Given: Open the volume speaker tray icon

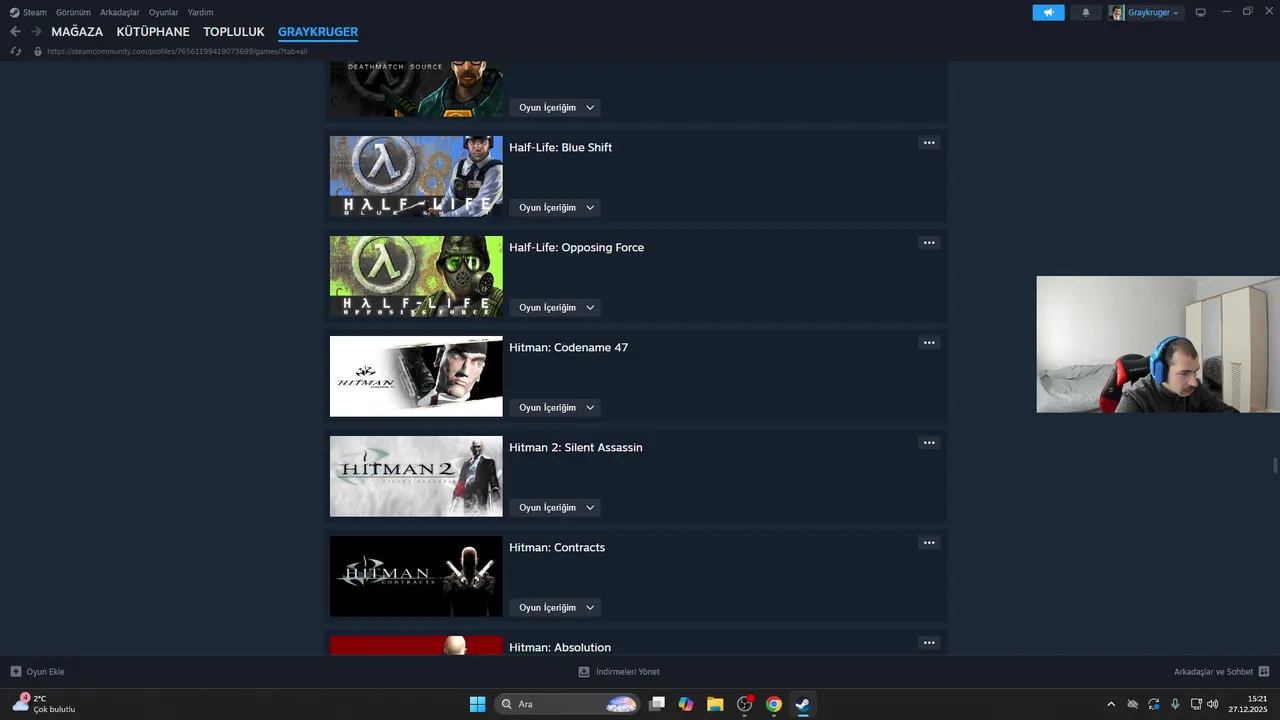Looking at the screenshot, I should click(x=1213, y=704).
